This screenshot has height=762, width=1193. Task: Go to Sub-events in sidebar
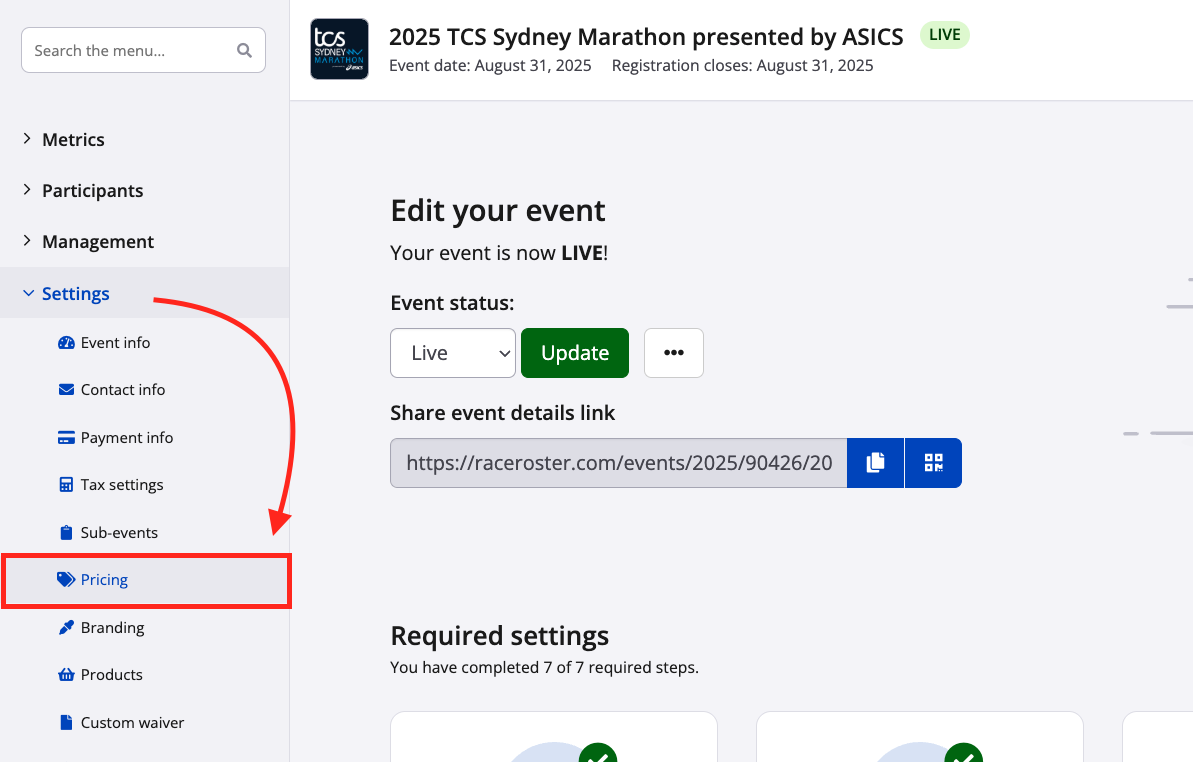tap(119, 533)
